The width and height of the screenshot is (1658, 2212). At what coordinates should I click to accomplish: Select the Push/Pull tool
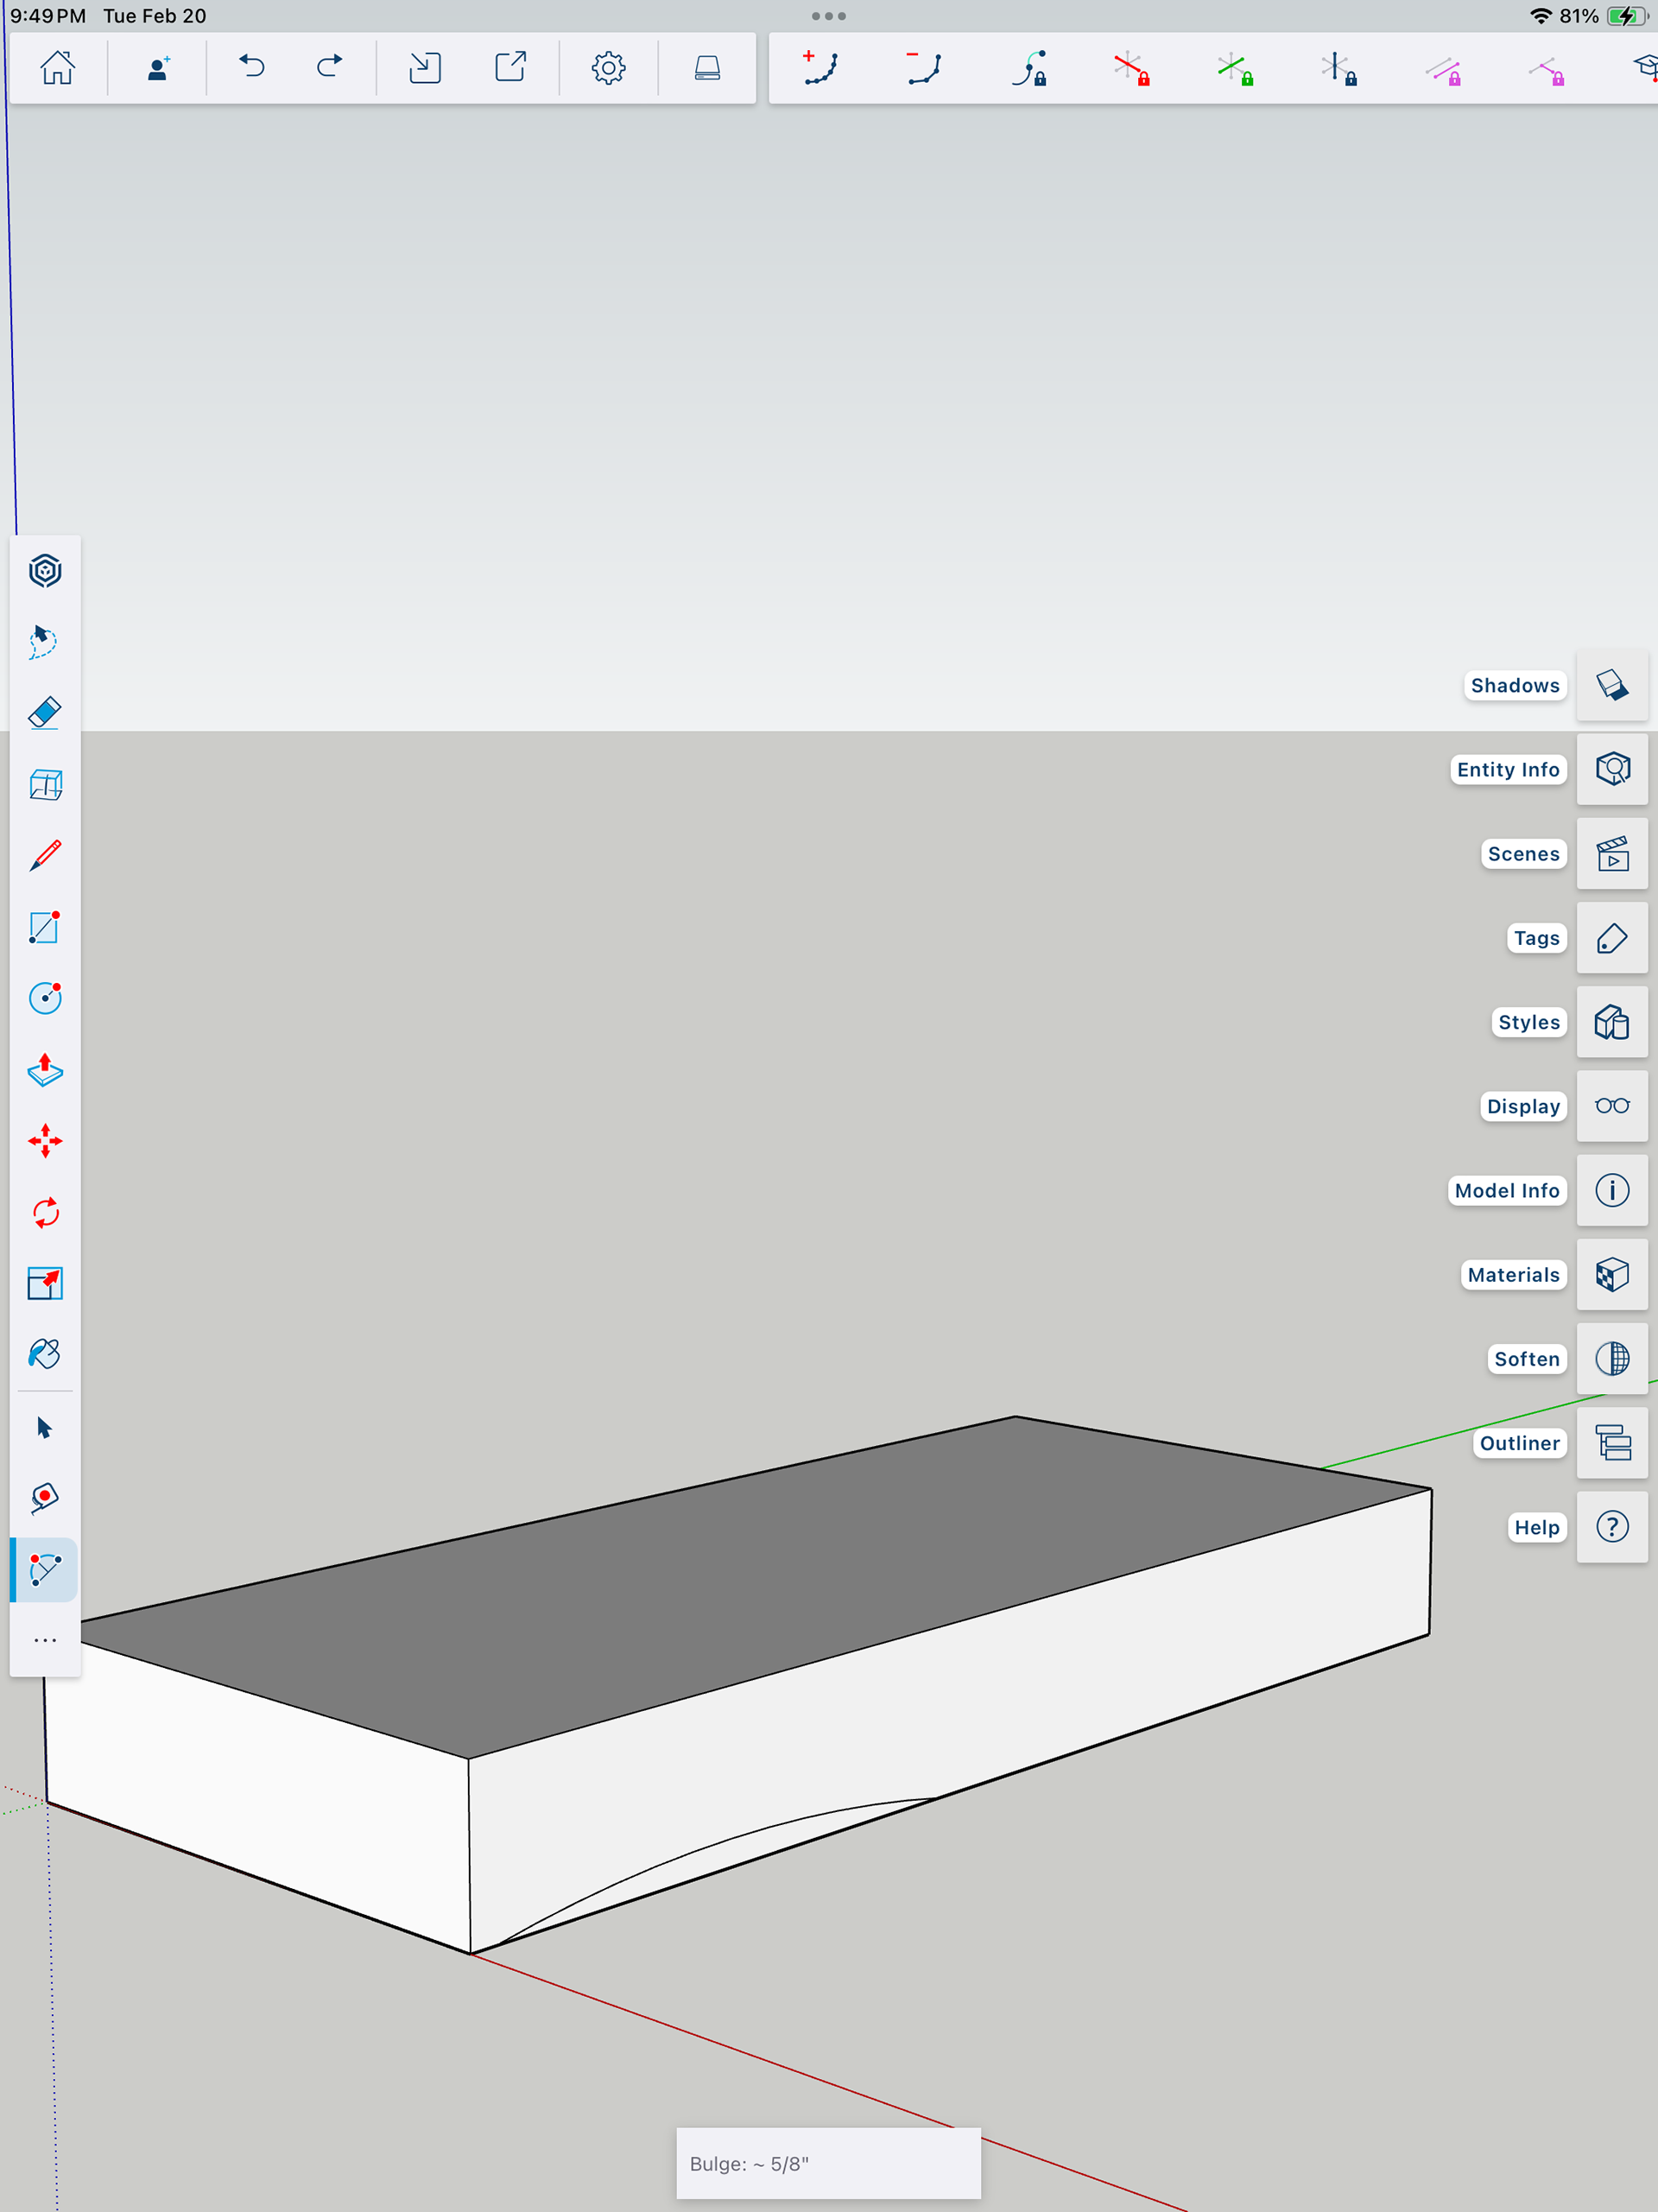(45, 1070)
